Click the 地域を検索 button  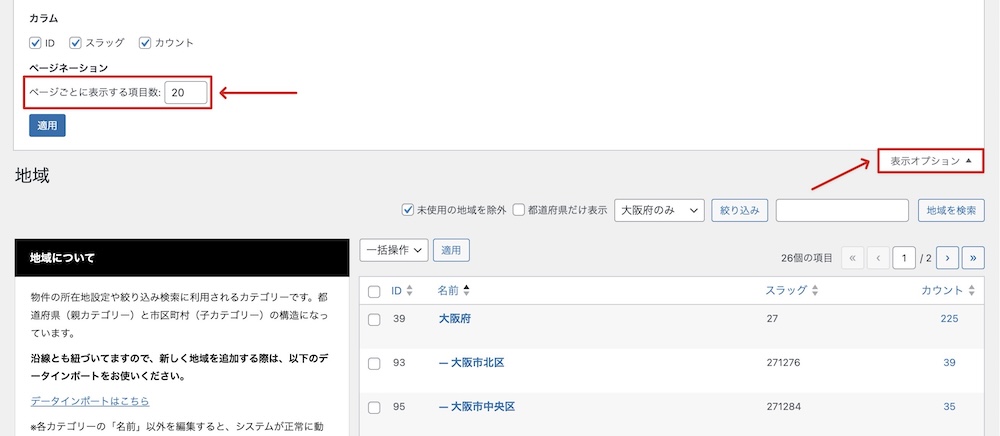pyautogui.click(x=951, y=210)
